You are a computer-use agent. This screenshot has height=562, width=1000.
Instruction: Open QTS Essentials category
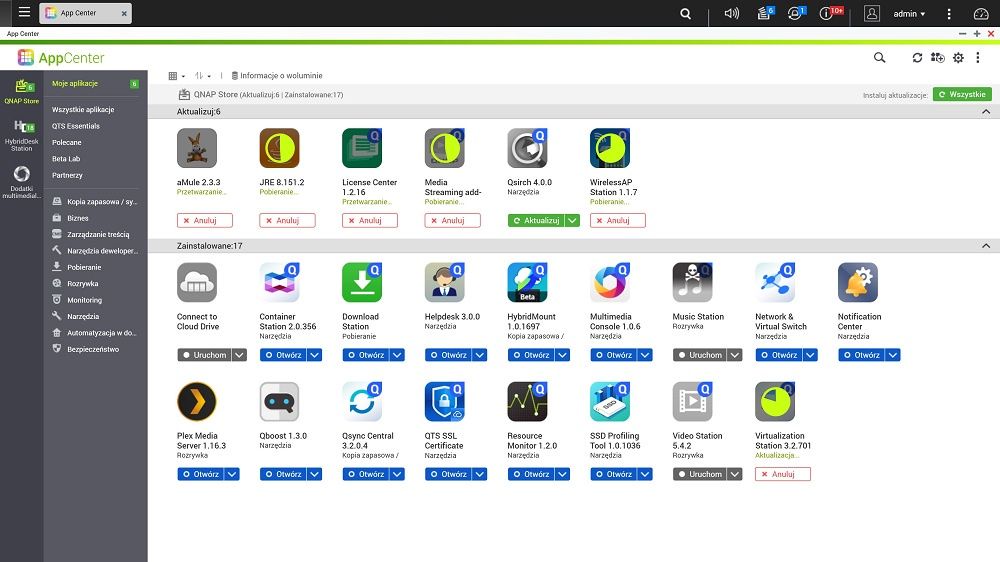(76, 126)
